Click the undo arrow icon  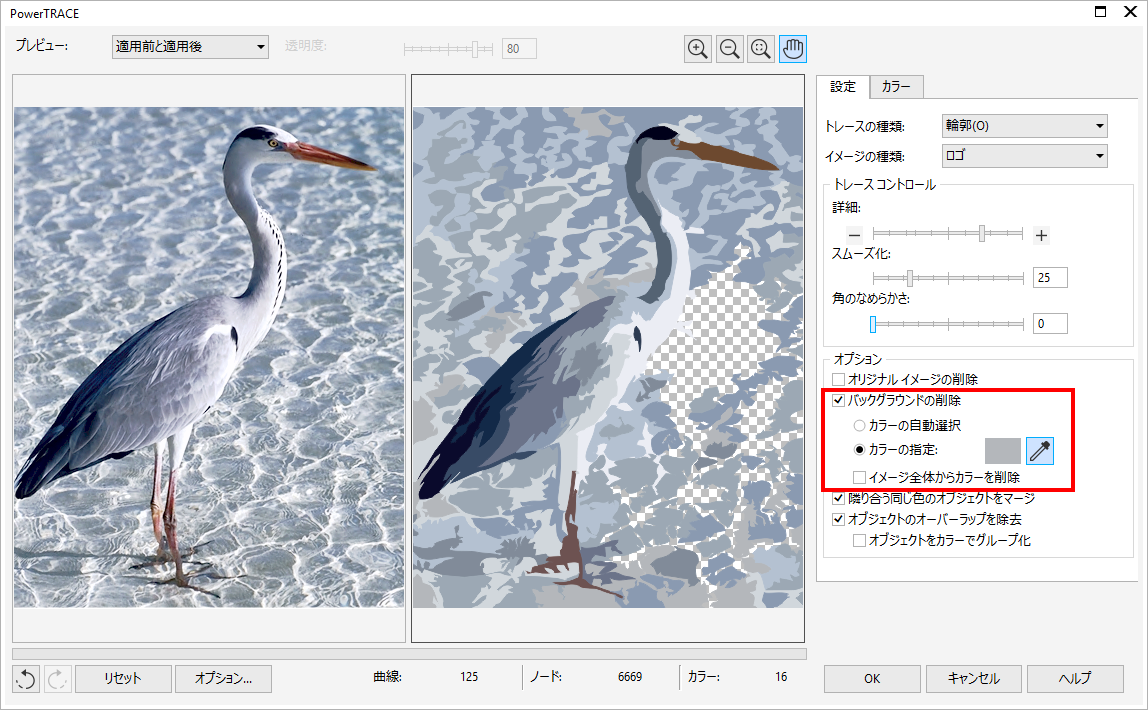(x=26, y=679)
